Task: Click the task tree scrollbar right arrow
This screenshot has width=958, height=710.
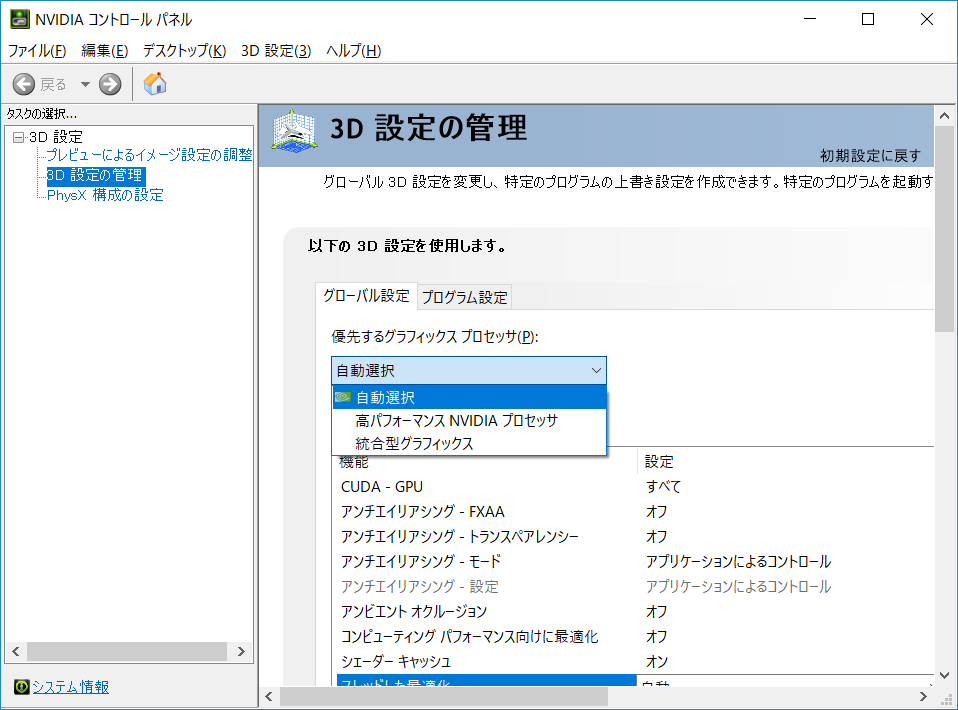Action: click(241, 651)
